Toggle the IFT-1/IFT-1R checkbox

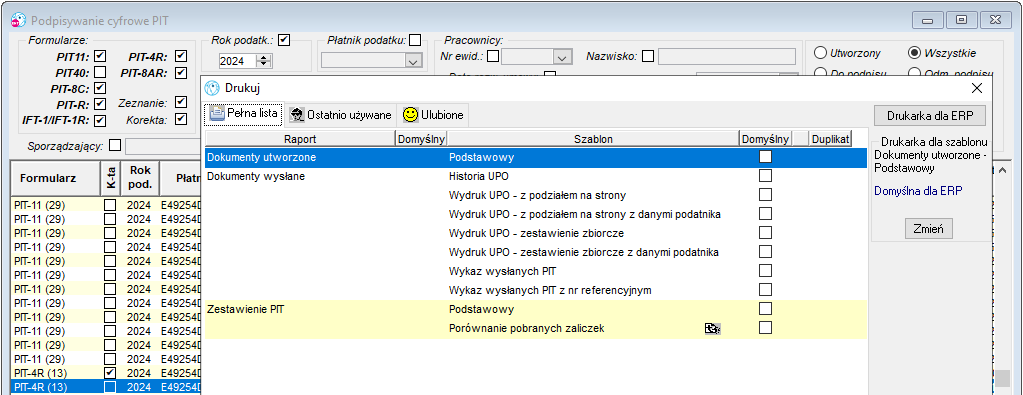pyautogui.click(x=100, y=120)
